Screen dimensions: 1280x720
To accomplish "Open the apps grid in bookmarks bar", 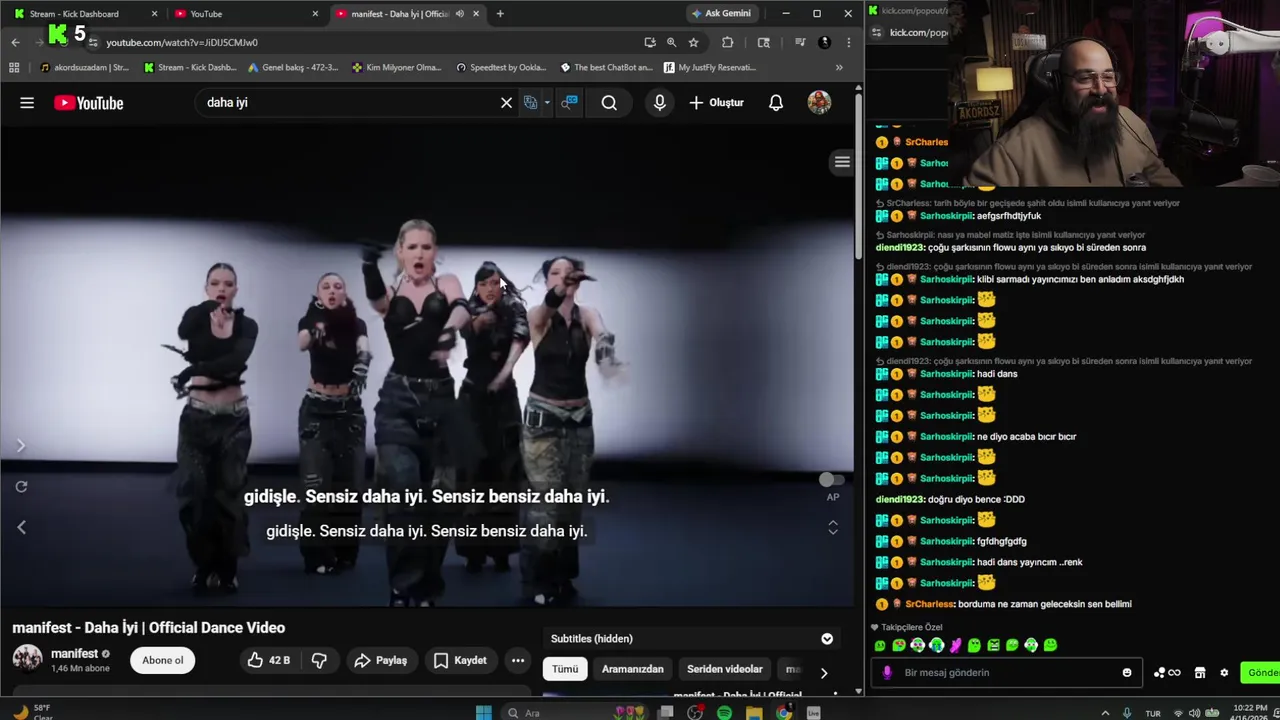I will (x=14, y=68).
